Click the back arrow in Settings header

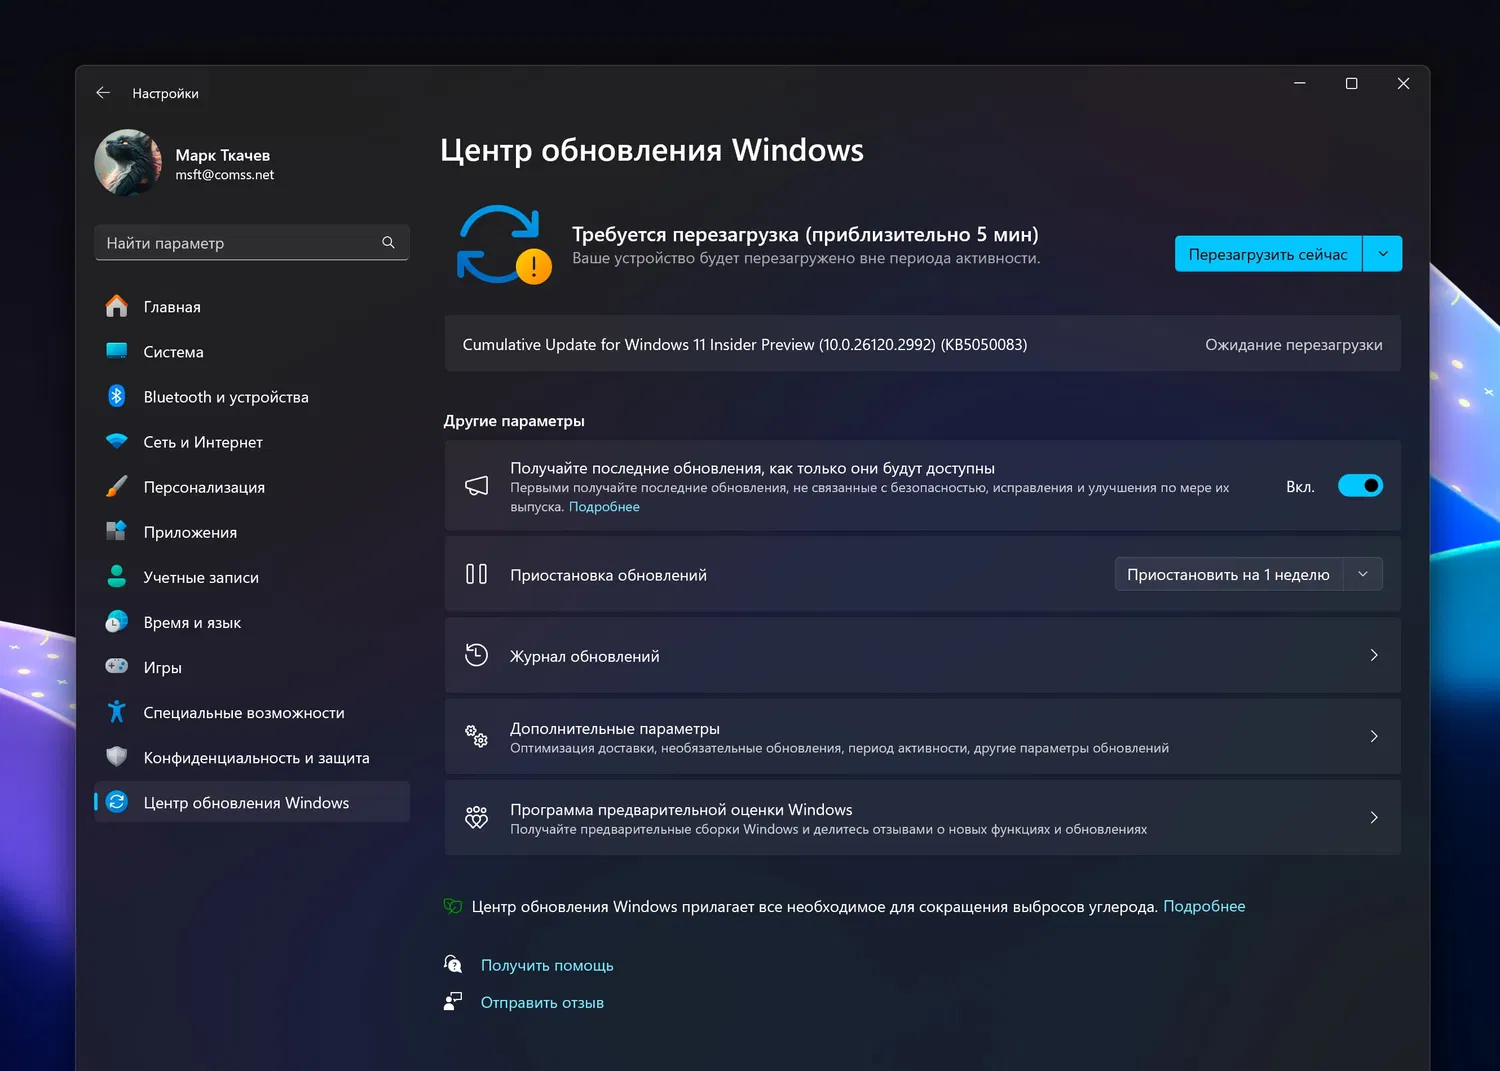(103, 93)
